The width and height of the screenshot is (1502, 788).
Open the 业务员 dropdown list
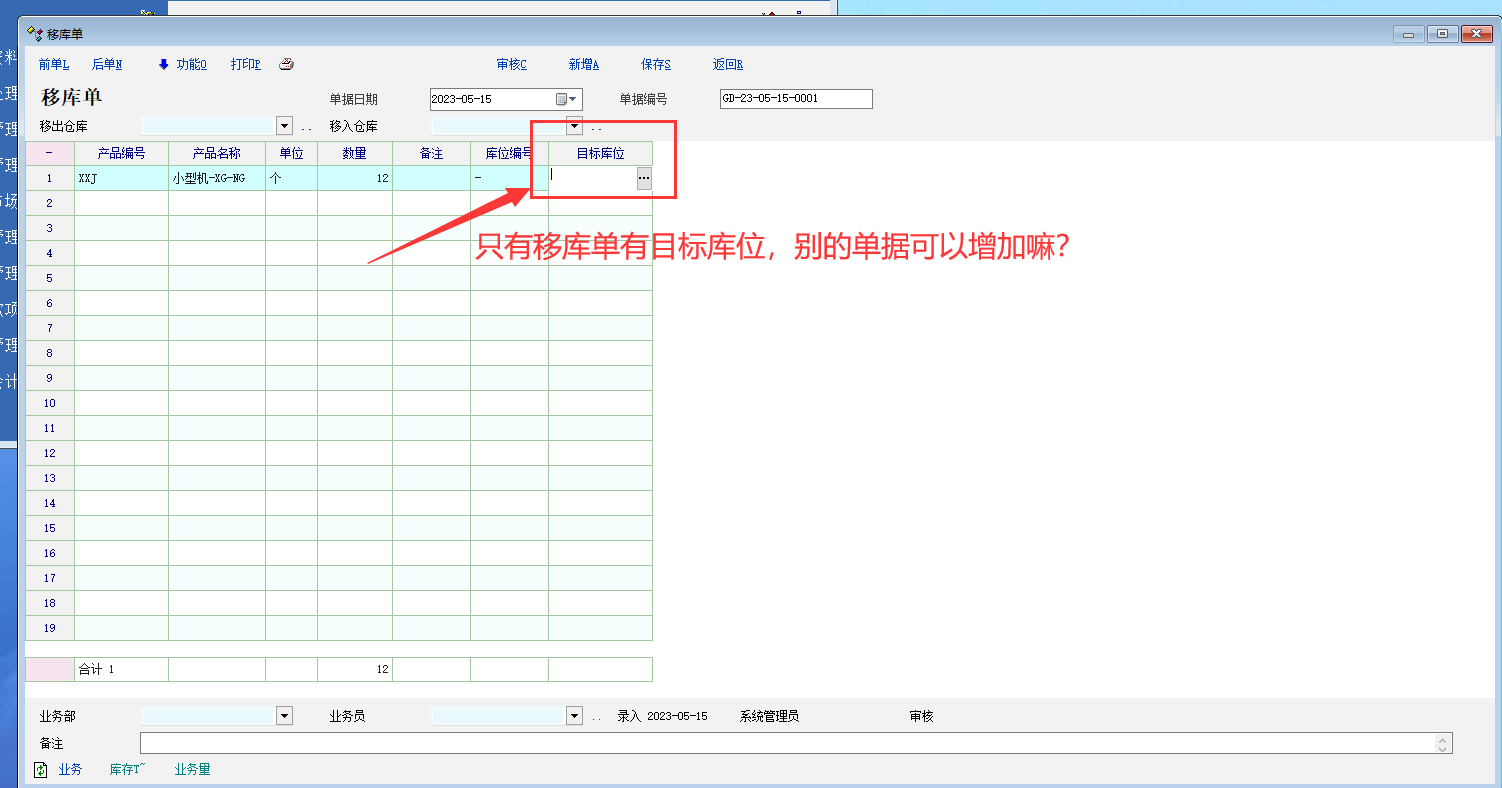(574, 716)
